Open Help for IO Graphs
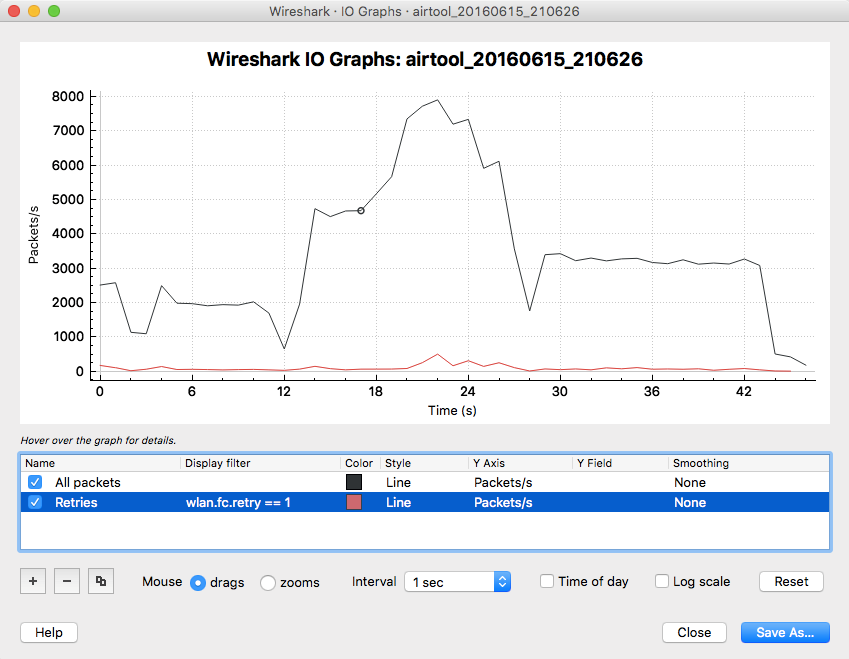The height and width of the screenshot is (659, 849). 48,632
